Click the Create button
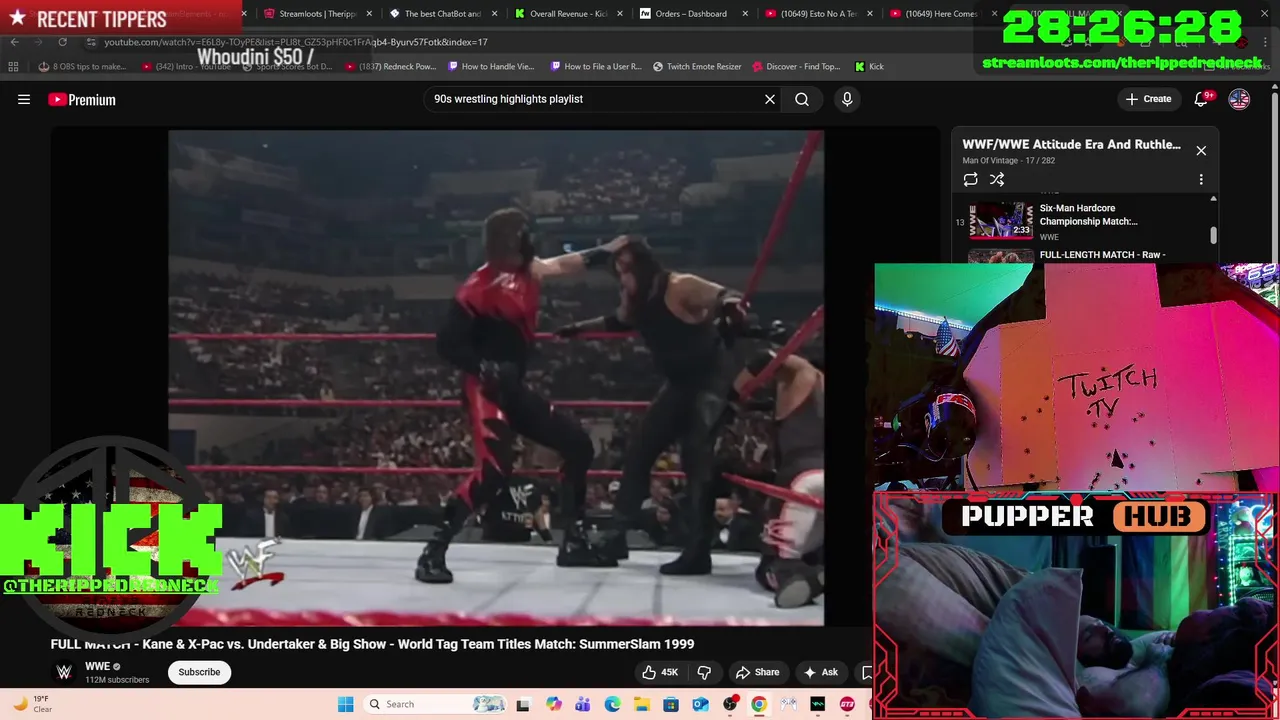The height and width of the screenshot is (720, 1280). (1148, 99)
